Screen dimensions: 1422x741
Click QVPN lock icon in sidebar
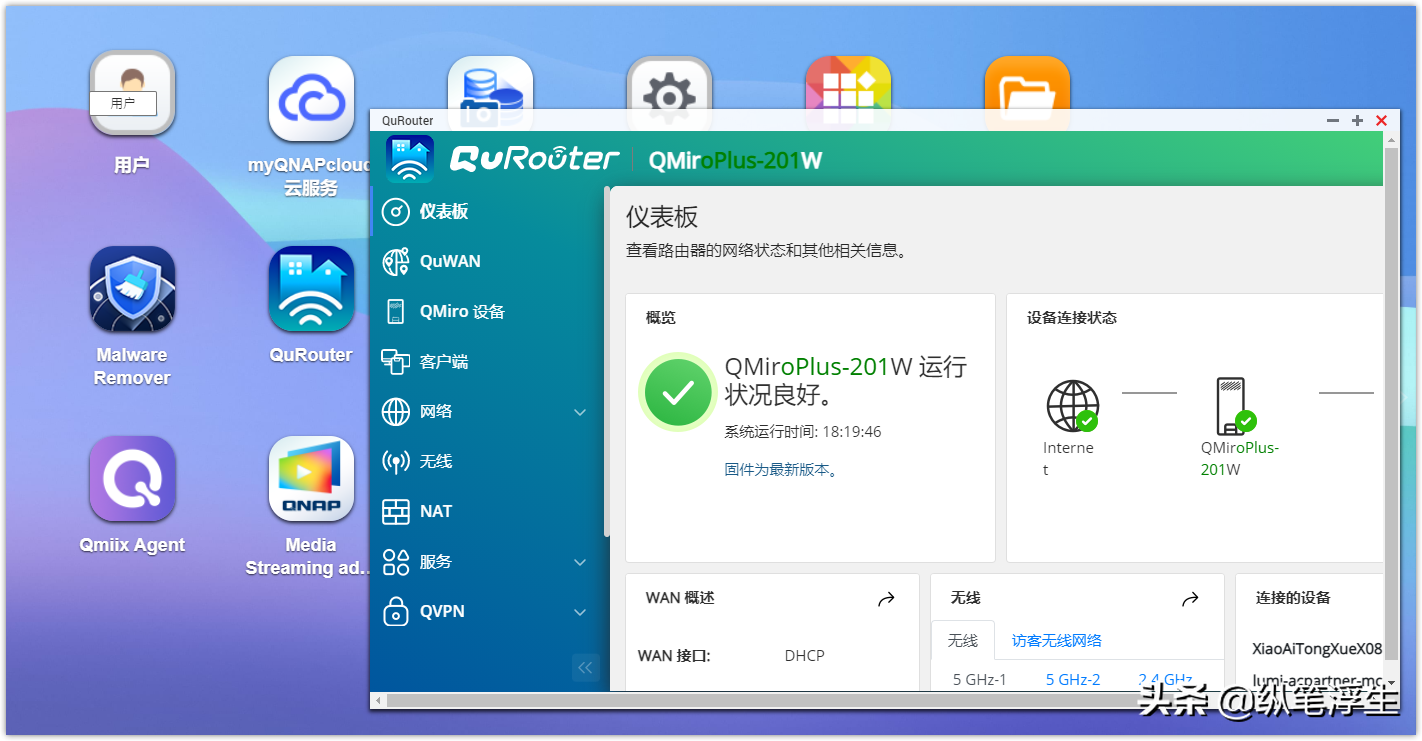(396, 612)
